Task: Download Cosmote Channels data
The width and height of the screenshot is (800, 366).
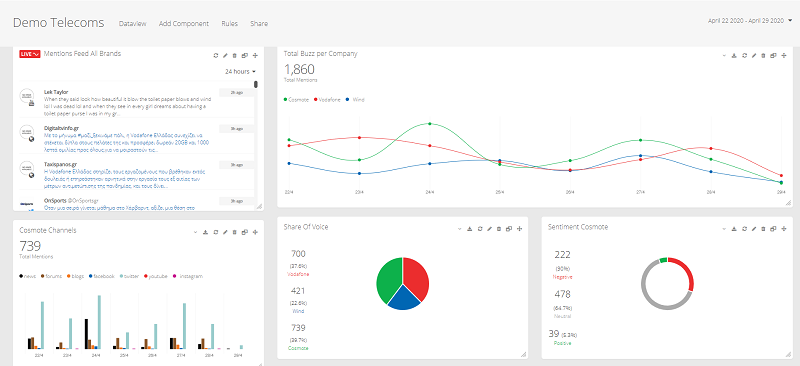Action: 206,232
